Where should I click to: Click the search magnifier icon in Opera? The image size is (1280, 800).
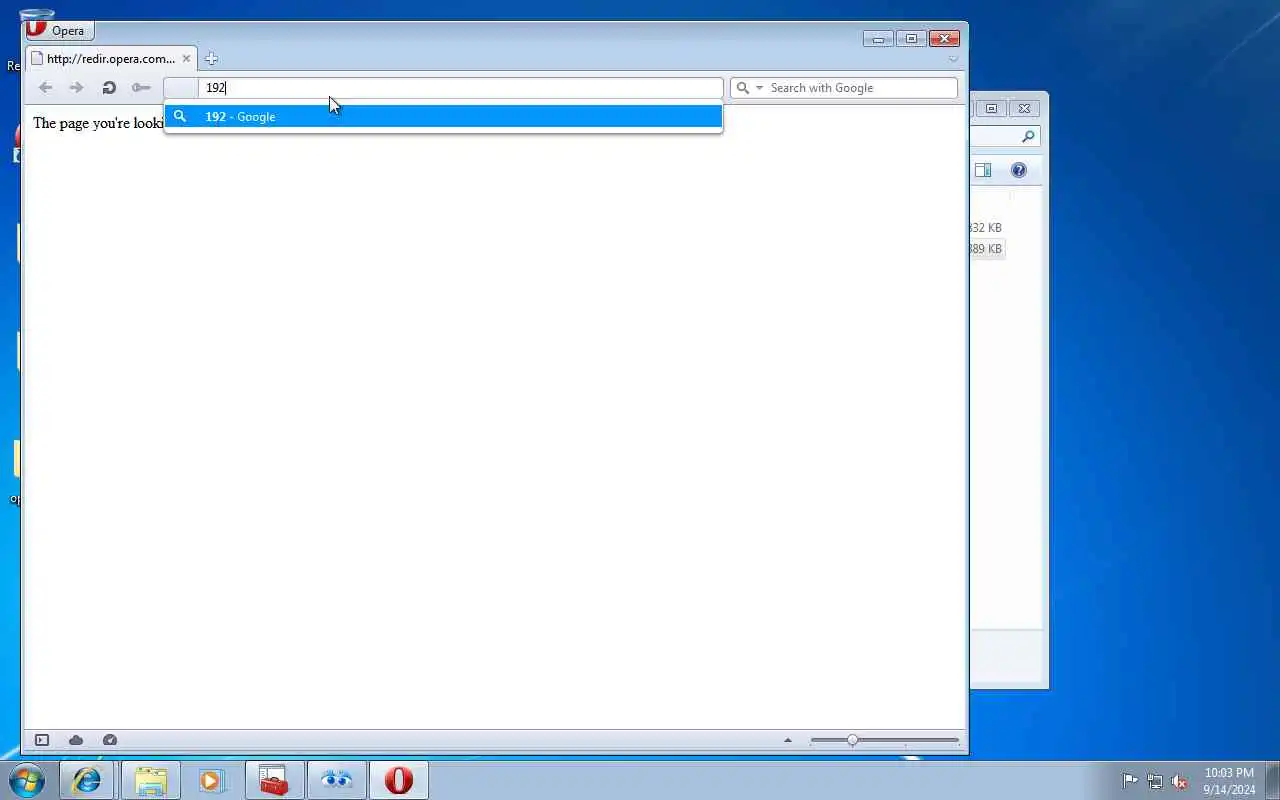click(743, 88)
